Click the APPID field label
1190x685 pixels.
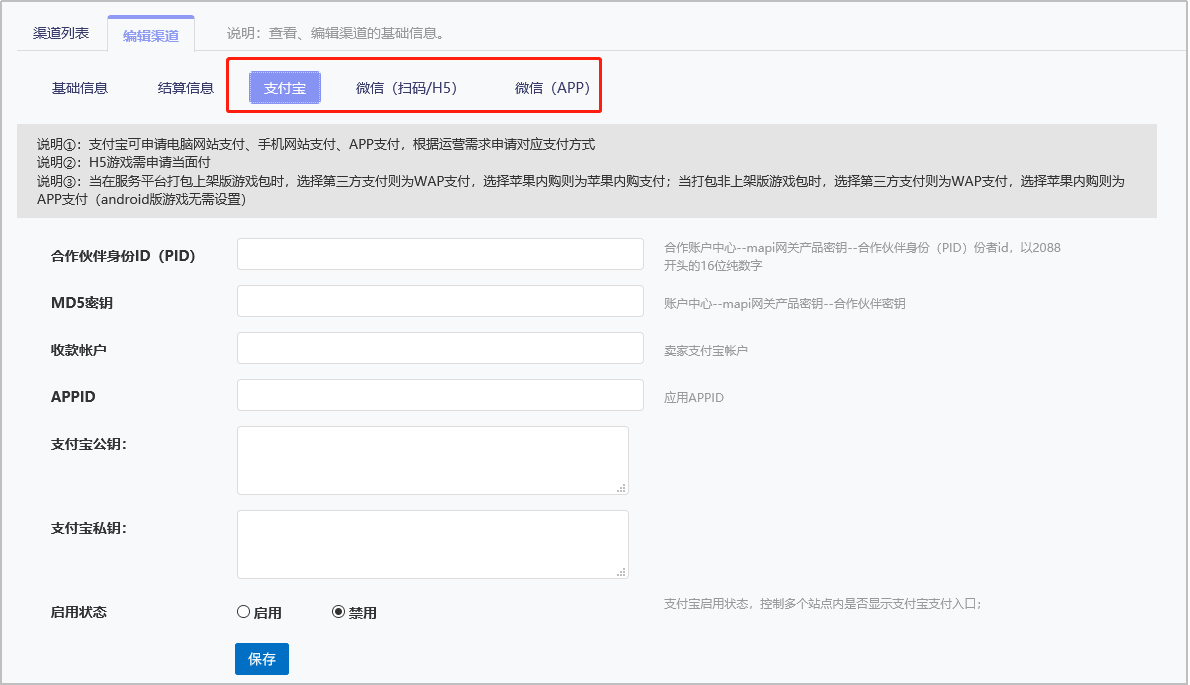pos(73,397)
